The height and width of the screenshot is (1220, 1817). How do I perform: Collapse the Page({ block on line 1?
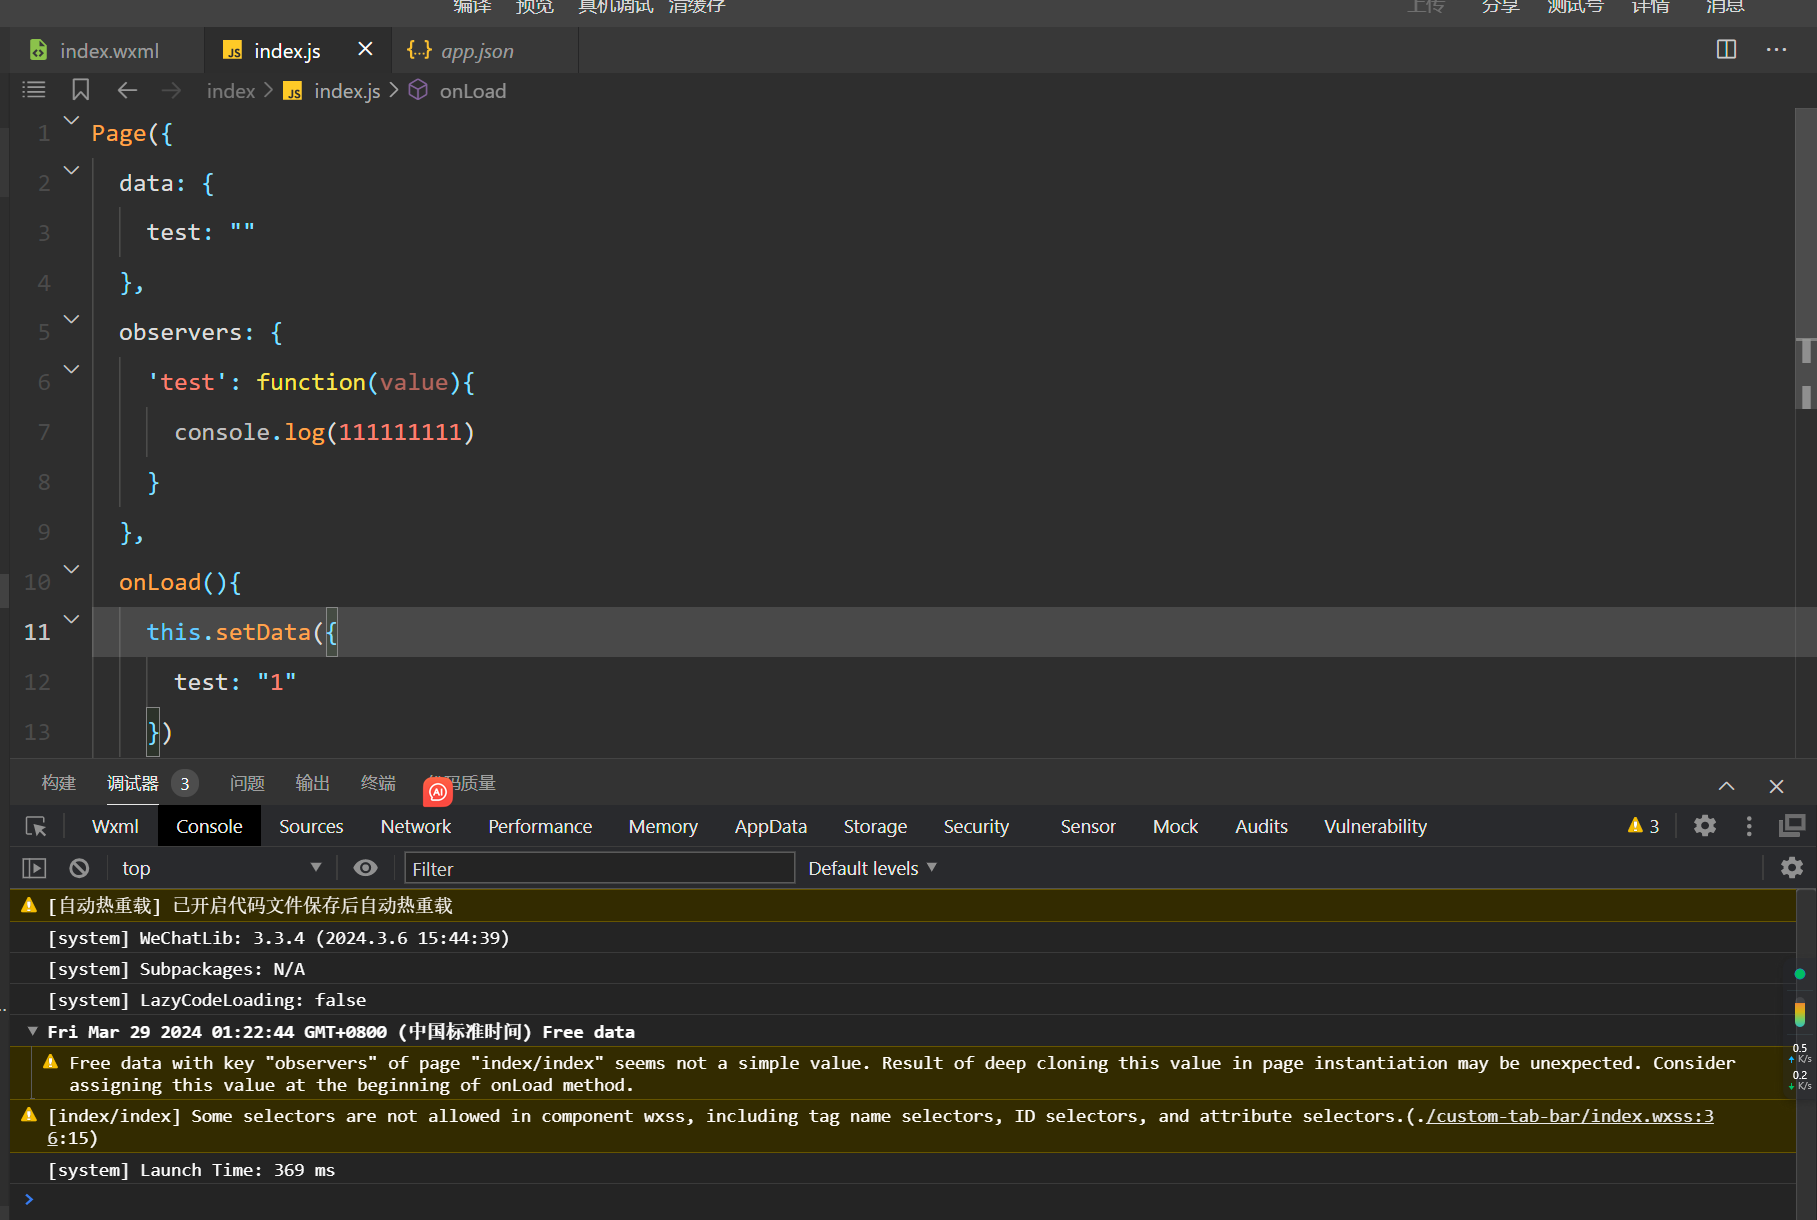pyautogui.click(x=71, y=120)
